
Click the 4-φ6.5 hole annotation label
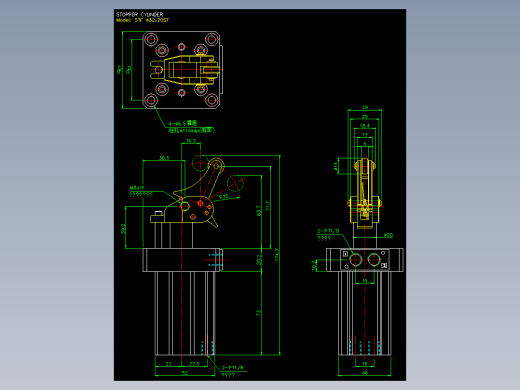[x=183, y=123]
